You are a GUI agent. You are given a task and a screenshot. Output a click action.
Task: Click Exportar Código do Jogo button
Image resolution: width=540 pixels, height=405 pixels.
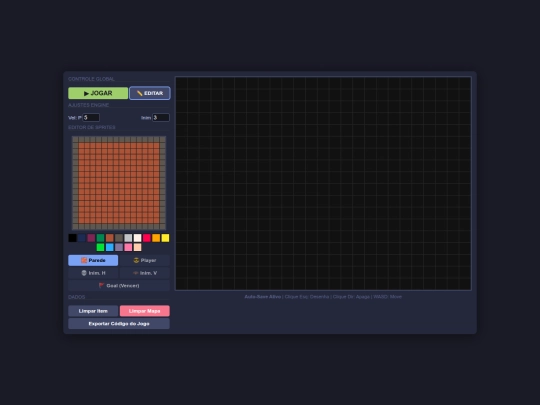119,324
